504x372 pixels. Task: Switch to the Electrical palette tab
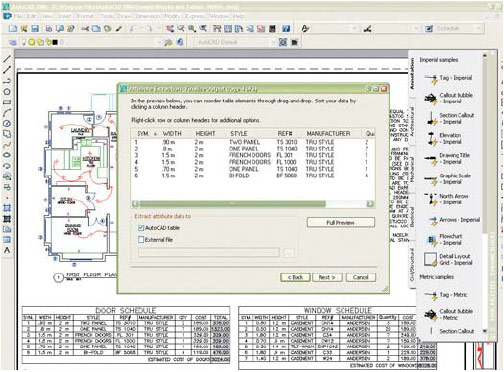pyautogui.click(x=412, y=217)
